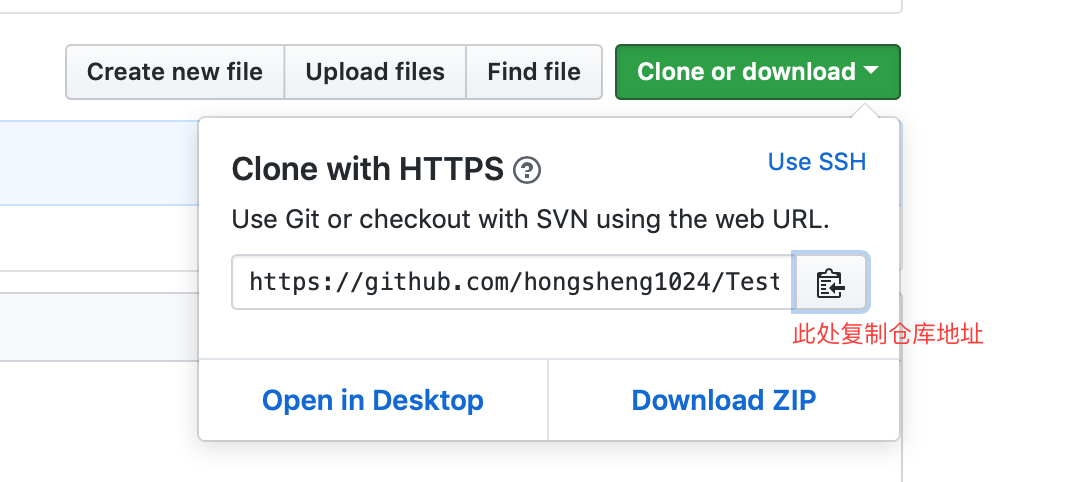
Task: Open the Find file button
Action: point(534,72)
